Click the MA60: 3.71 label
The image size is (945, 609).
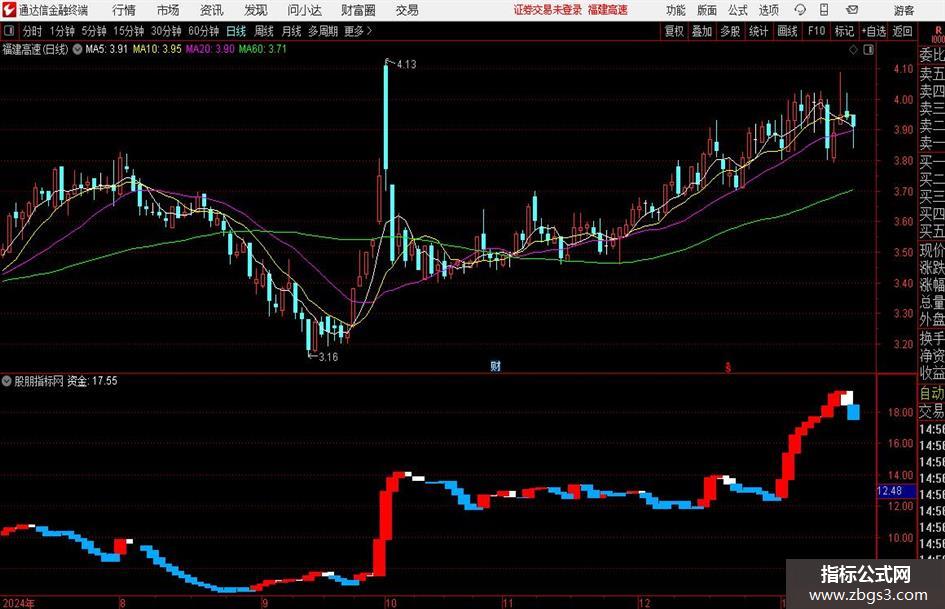(263, 49)
